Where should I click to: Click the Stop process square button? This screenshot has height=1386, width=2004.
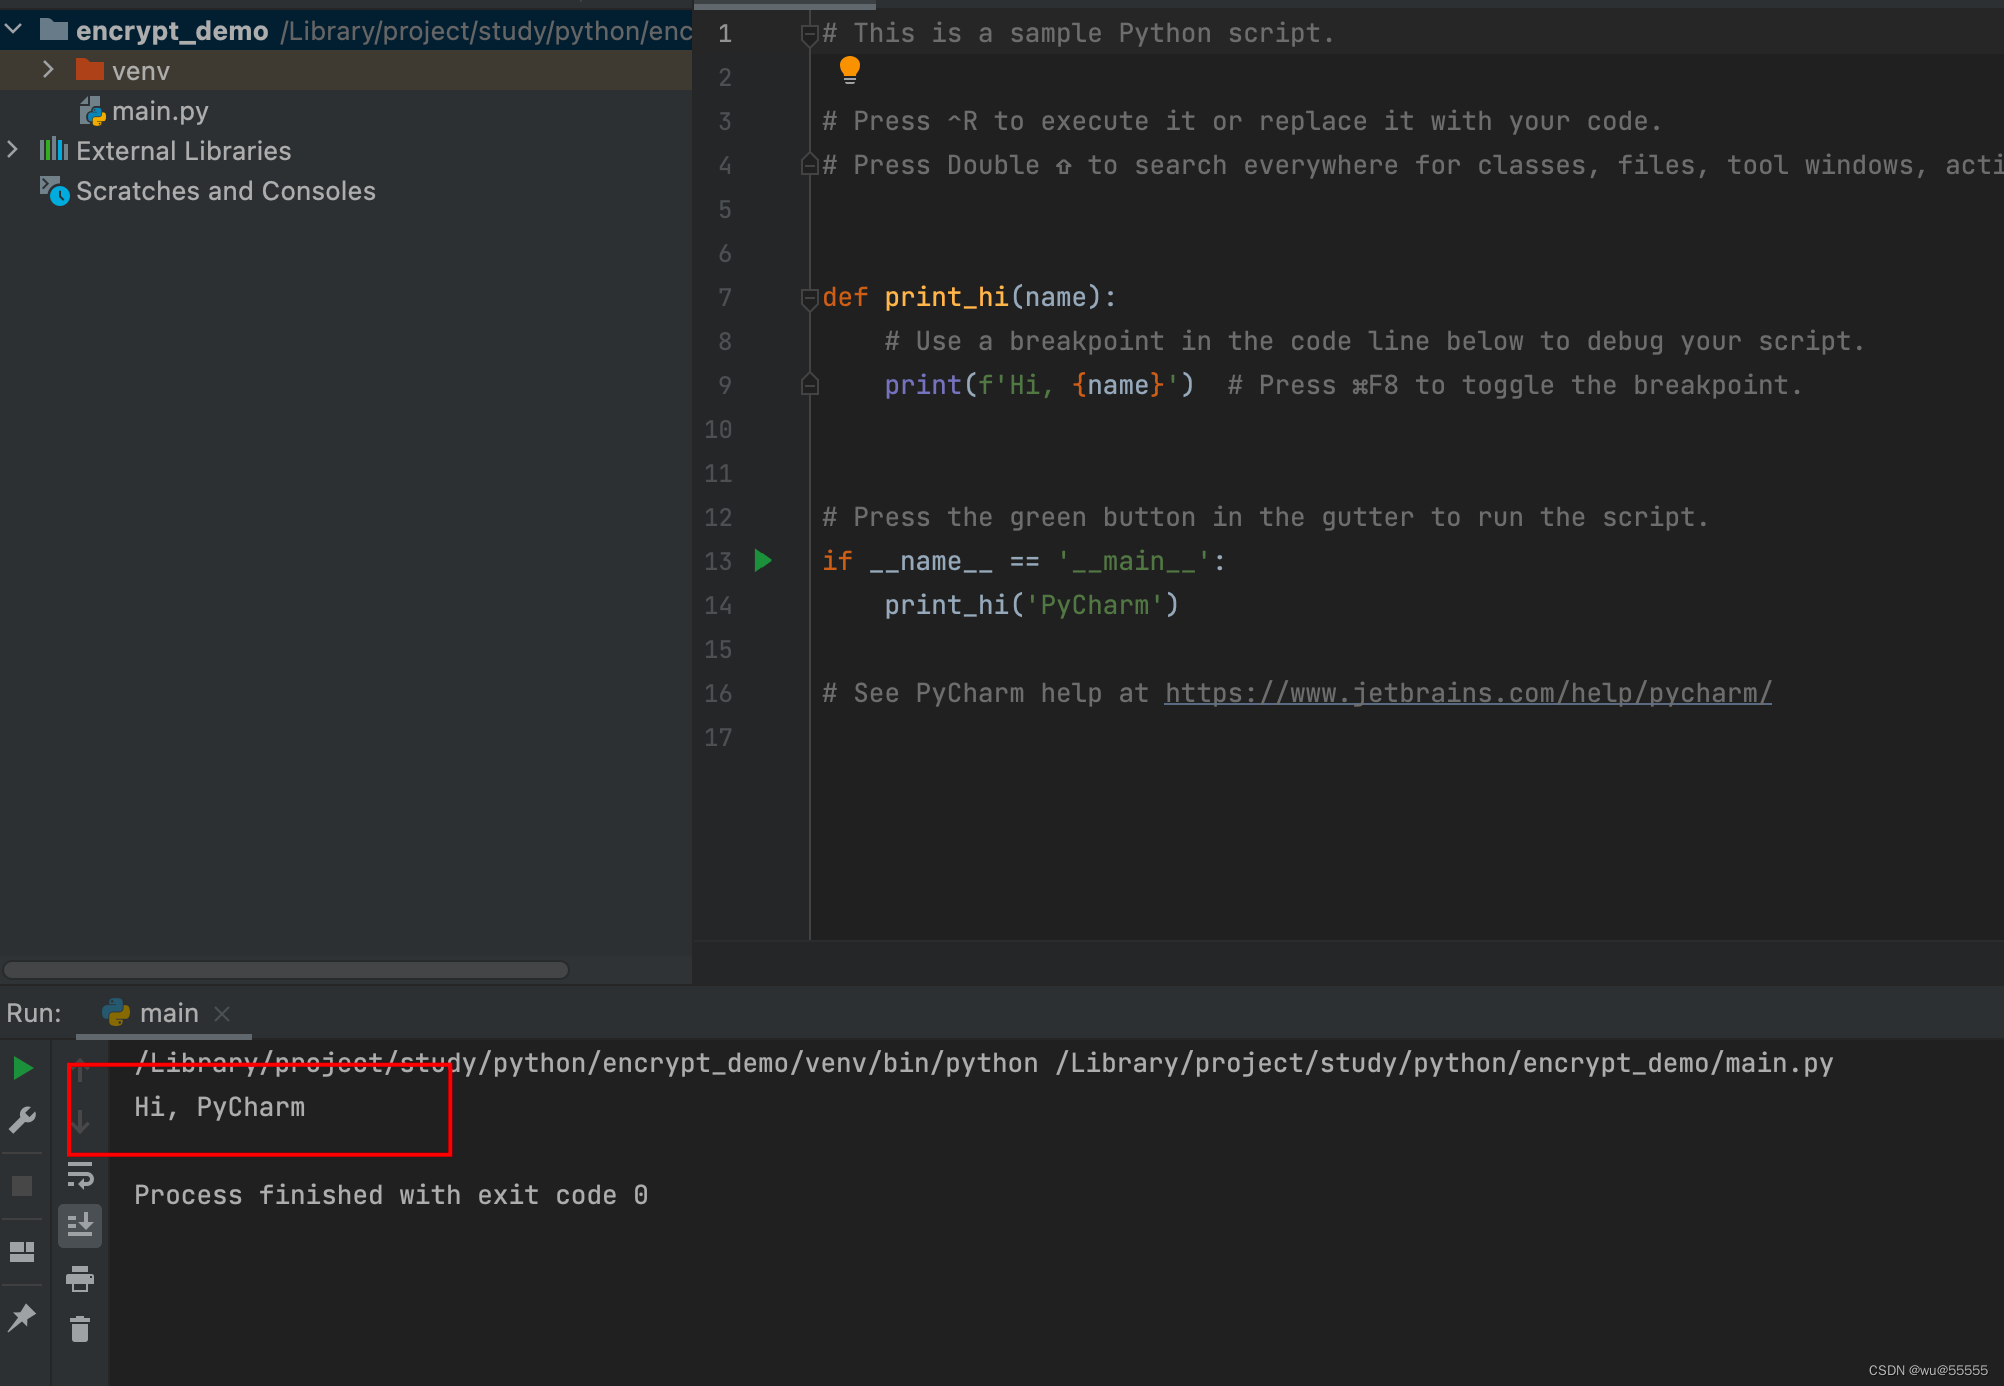click(22, 1186)
